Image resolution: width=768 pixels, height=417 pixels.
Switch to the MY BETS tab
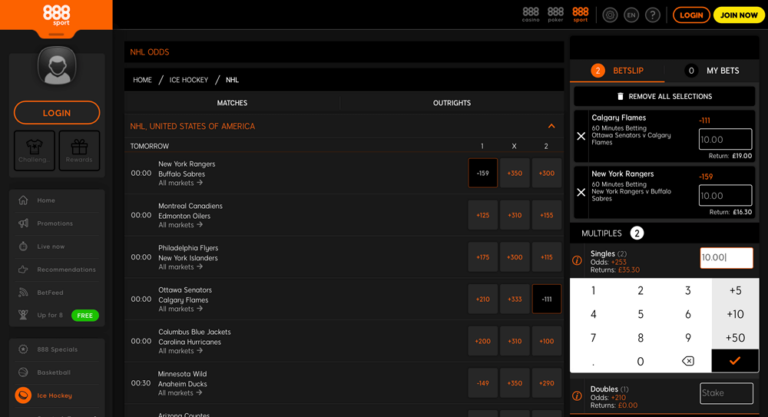(712, 71)
